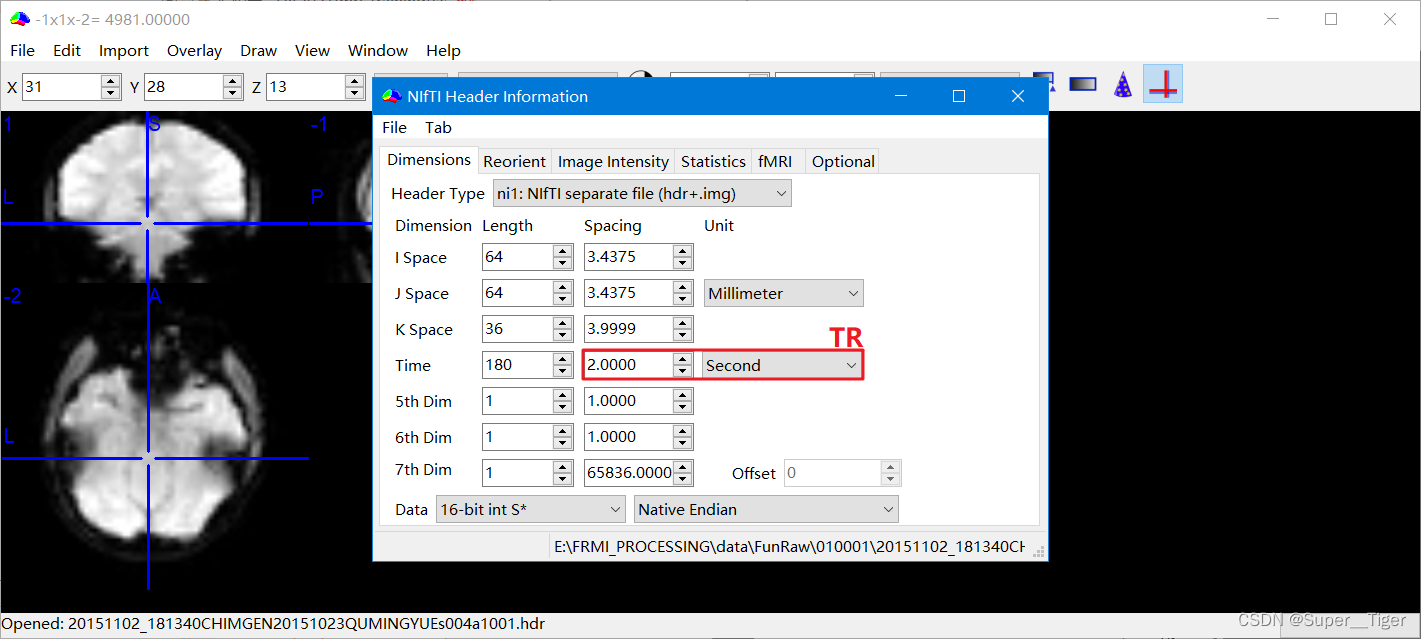1421x639 pixels.
Task: Increase 5th Dim spacing with its up arrow
Action: click(682, 395)
